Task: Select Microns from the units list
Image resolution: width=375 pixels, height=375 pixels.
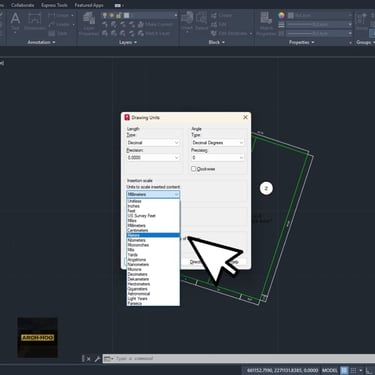Action: tap(153, 269)
